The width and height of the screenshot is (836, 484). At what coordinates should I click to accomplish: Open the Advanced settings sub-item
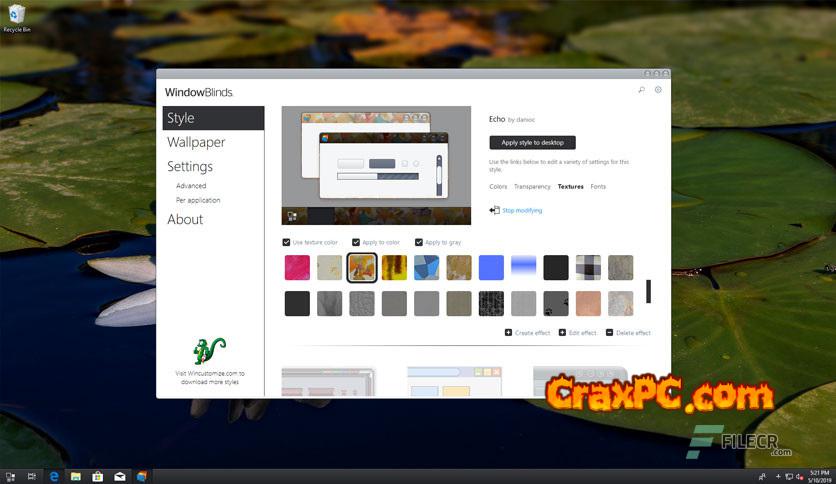tap(191, 186)
